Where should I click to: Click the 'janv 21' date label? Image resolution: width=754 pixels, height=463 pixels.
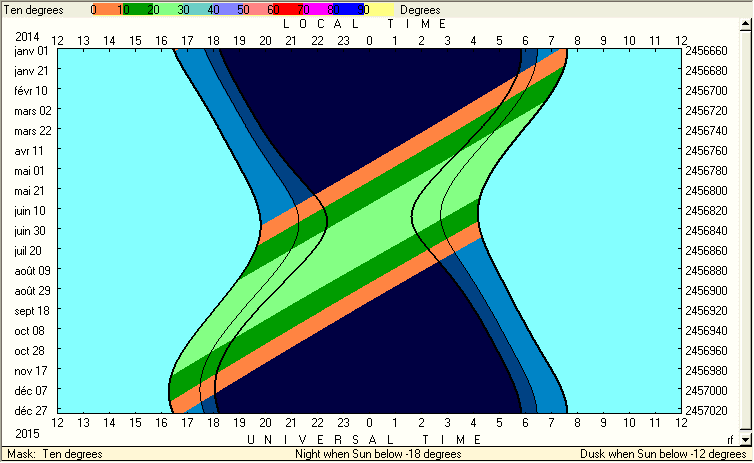pyautogui.click(x=31, y=71)
